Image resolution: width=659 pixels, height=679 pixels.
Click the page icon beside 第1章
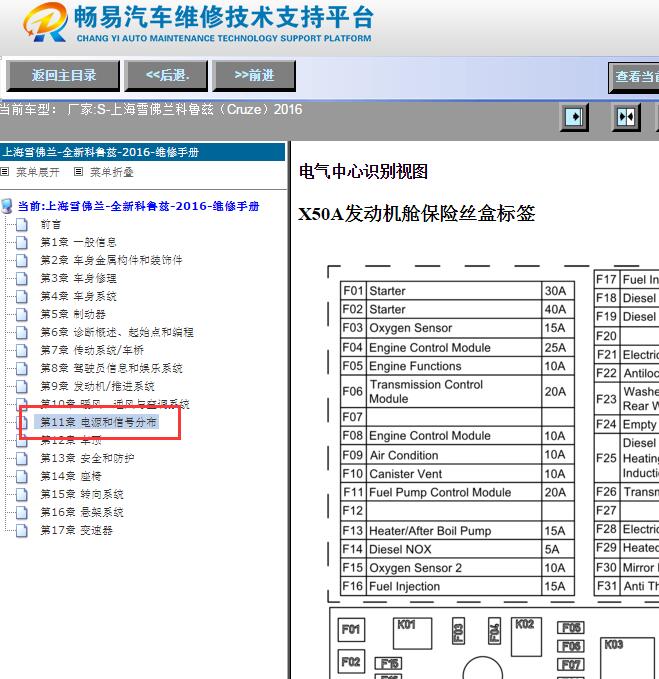[x=22, y=242]
